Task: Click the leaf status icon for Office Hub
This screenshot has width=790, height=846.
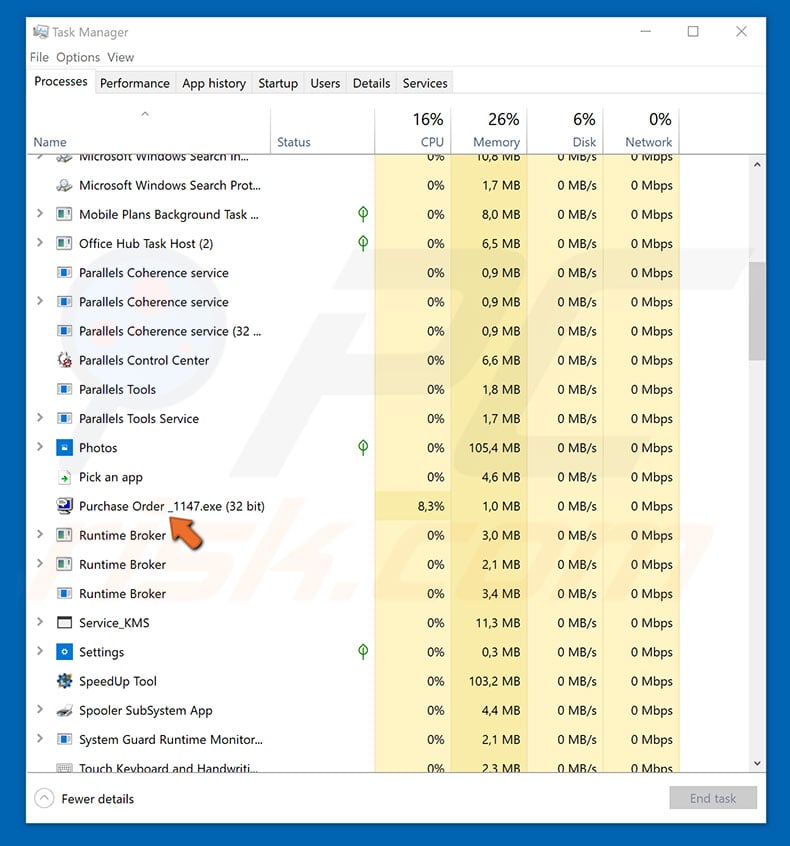Action: click(x=363, y=243)
